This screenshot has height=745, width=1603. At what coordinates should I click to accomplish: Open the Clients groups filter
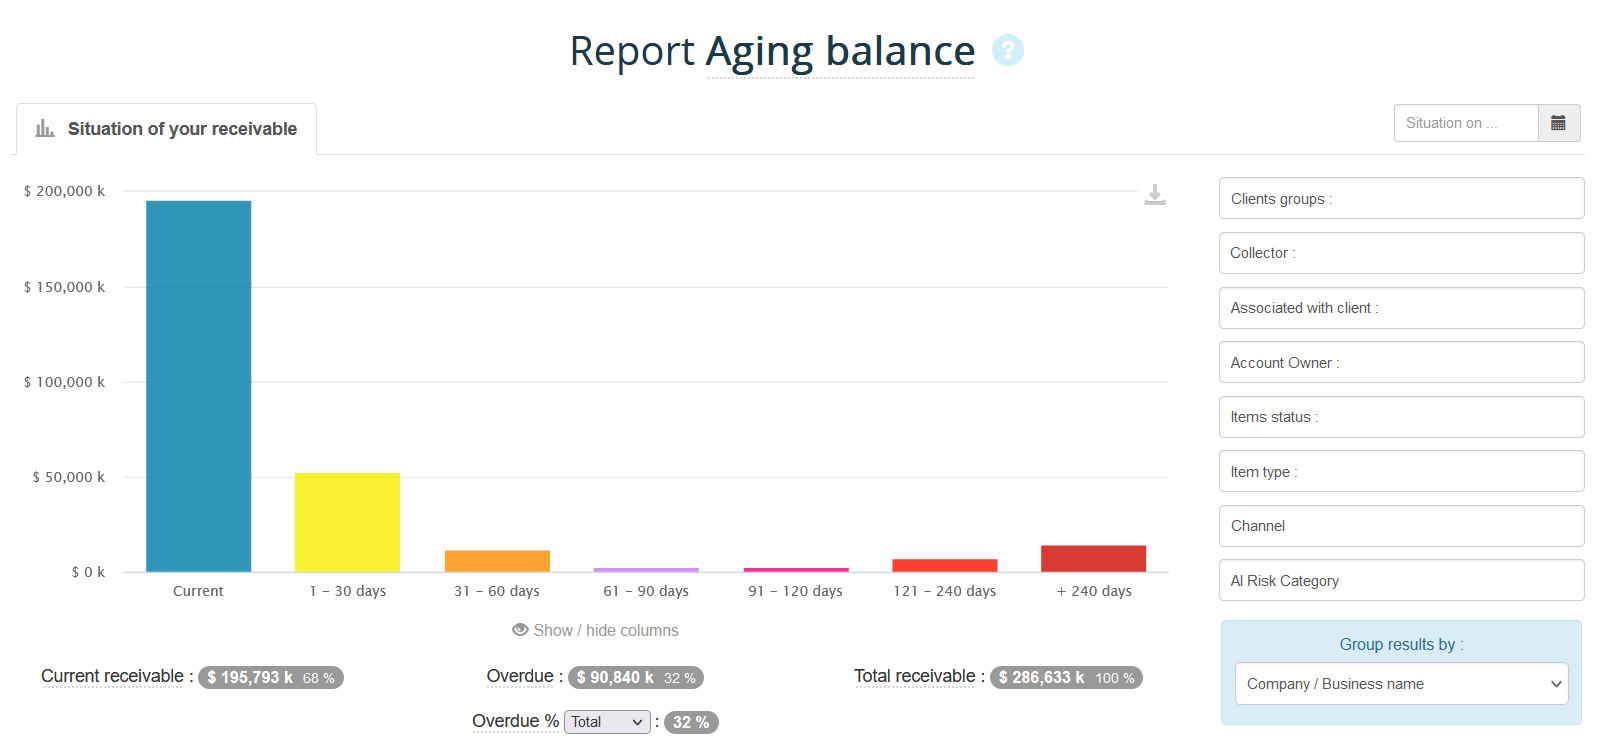pos(1401,198)
